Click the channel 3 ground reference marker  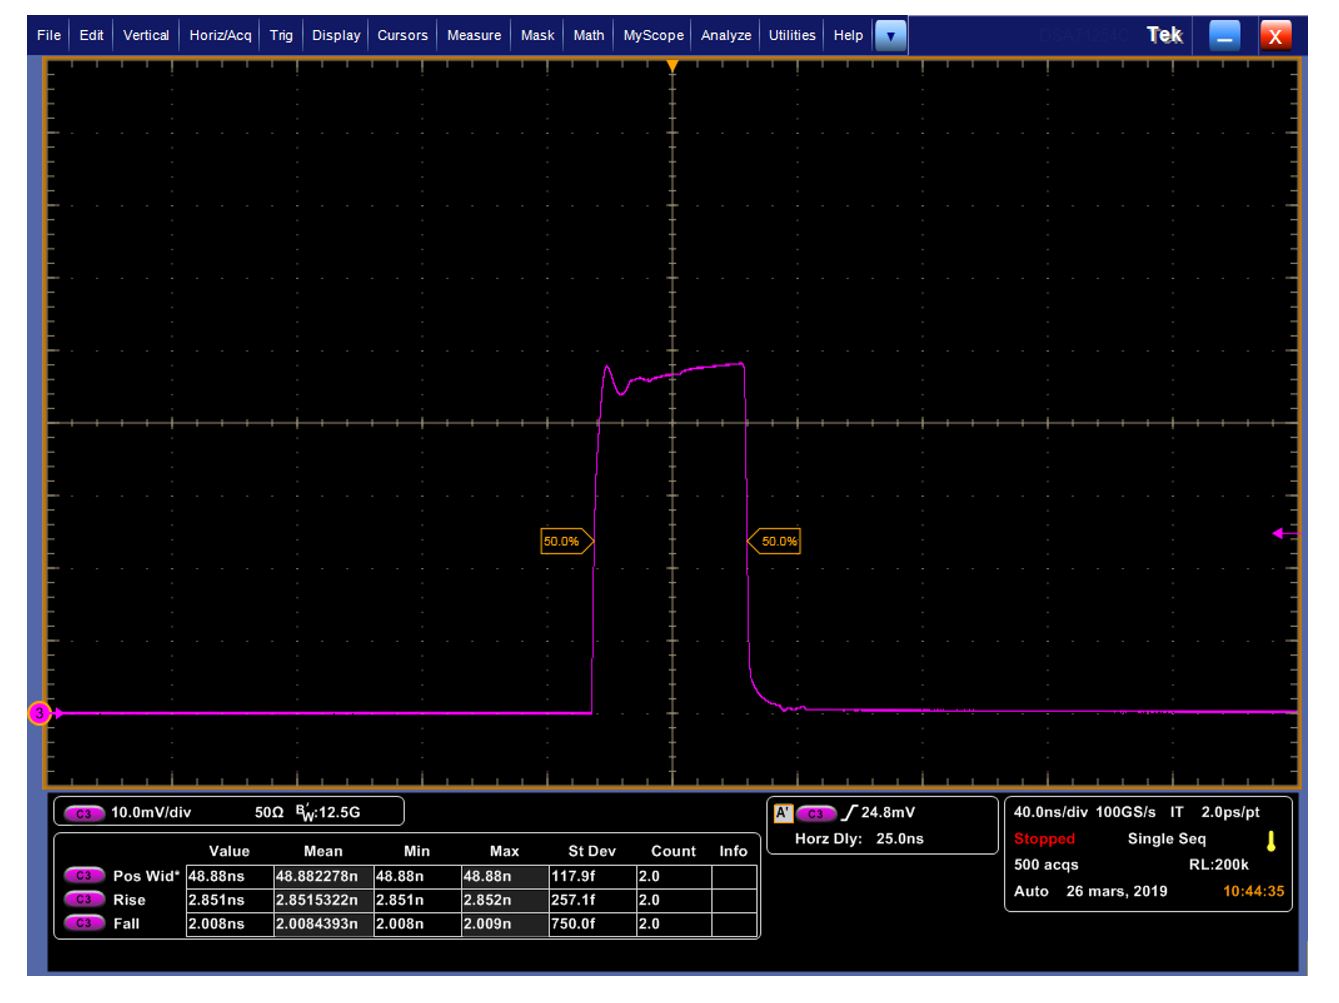tap(39, 713)
